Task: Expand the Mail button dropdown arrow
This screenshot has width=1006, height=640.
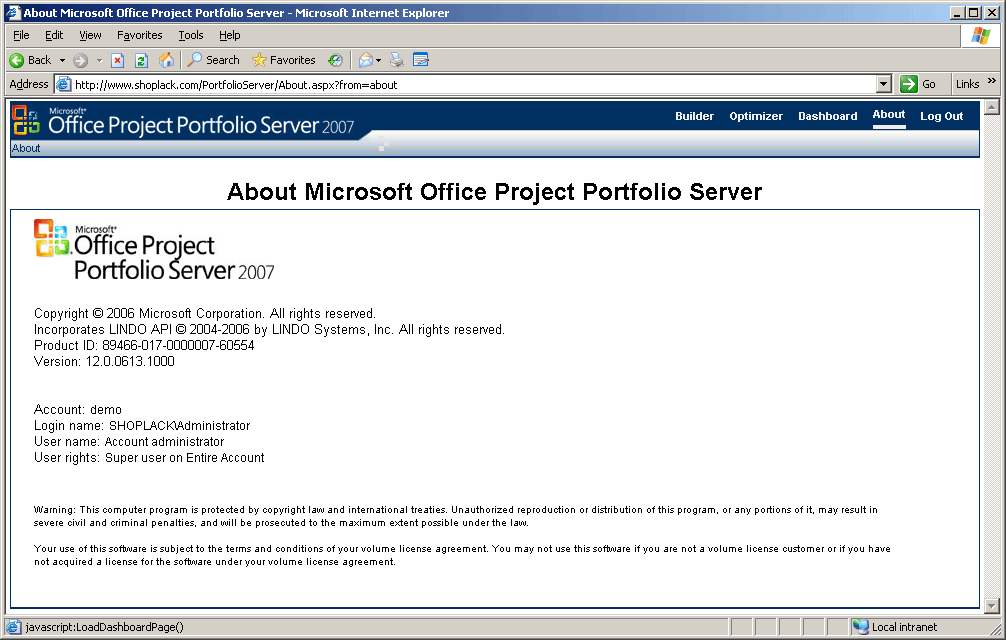Action: (379, 60)
